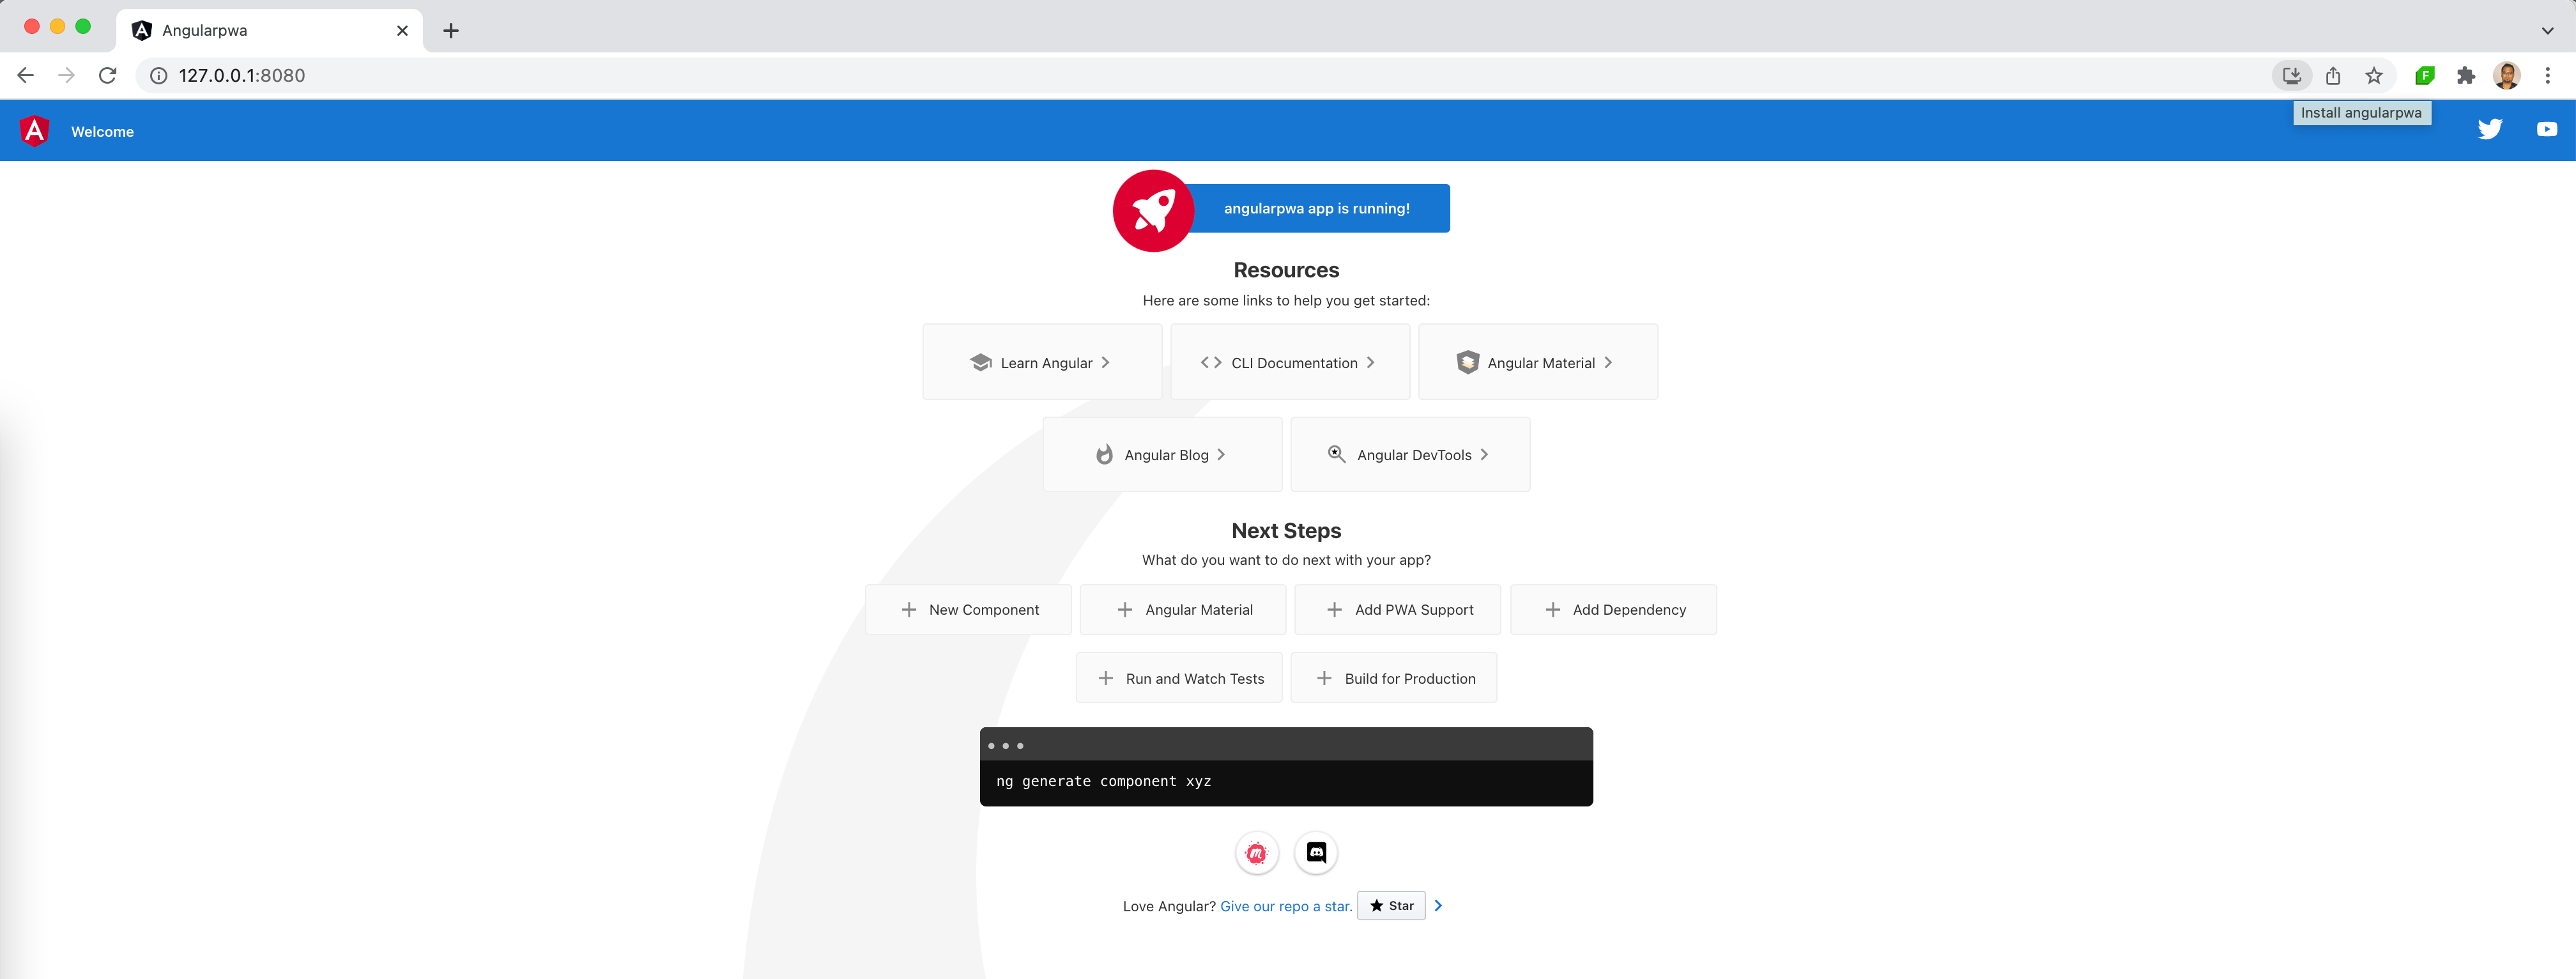2576x979 pixels.
Task: Click the 'angularpwa app is running!' banner
Action: tap(1316, 208)
